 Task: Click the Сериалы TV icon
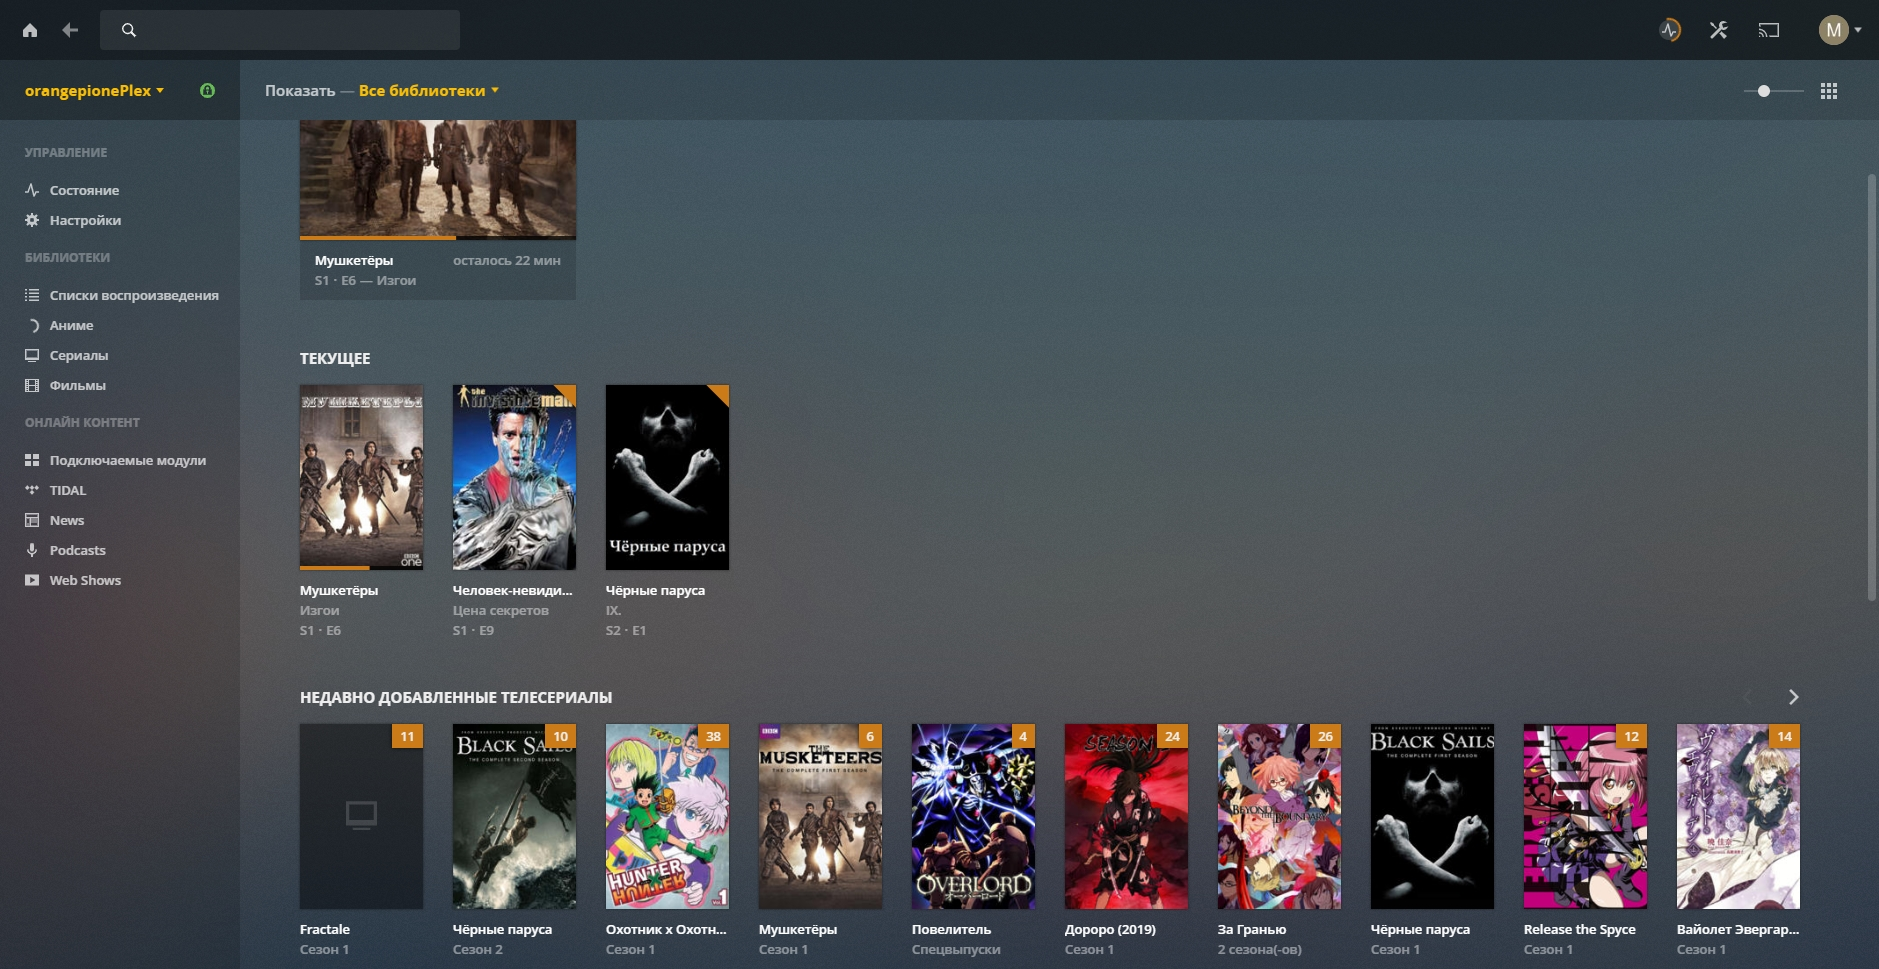point(32,355)
